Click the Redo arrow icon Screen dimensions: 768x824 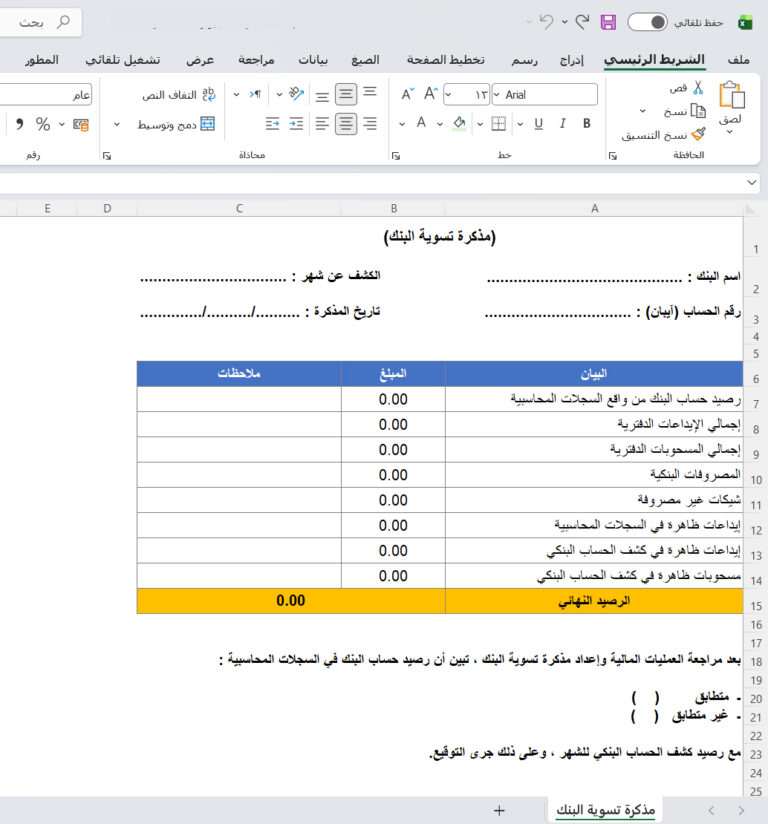[x=582, y=22]
